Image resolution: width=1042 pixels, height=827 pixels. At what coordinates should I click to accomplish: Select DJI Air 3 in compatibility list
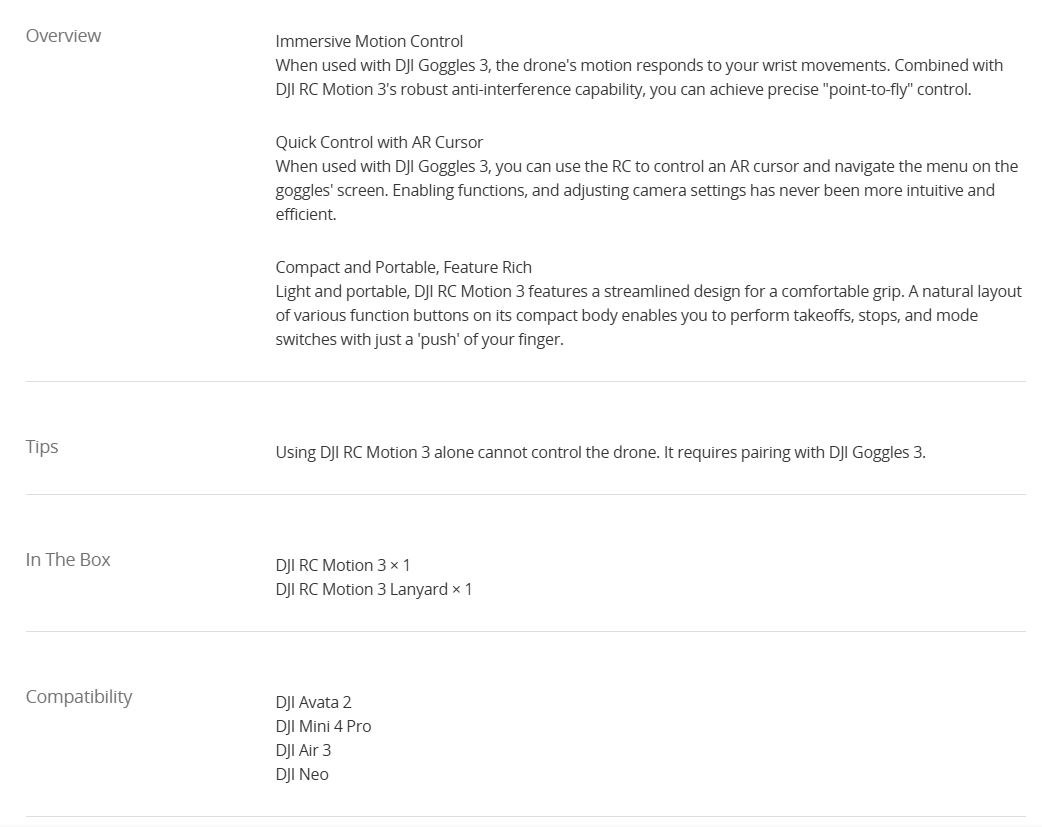click(303, 750)
